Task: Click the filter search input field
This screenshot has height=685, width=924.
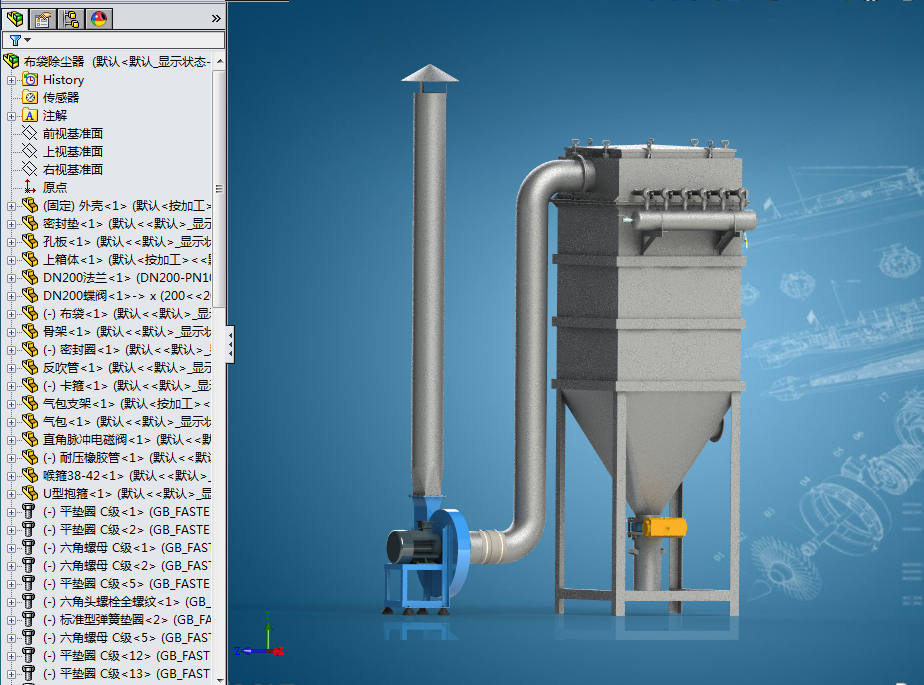Action: tap(127, 40)
